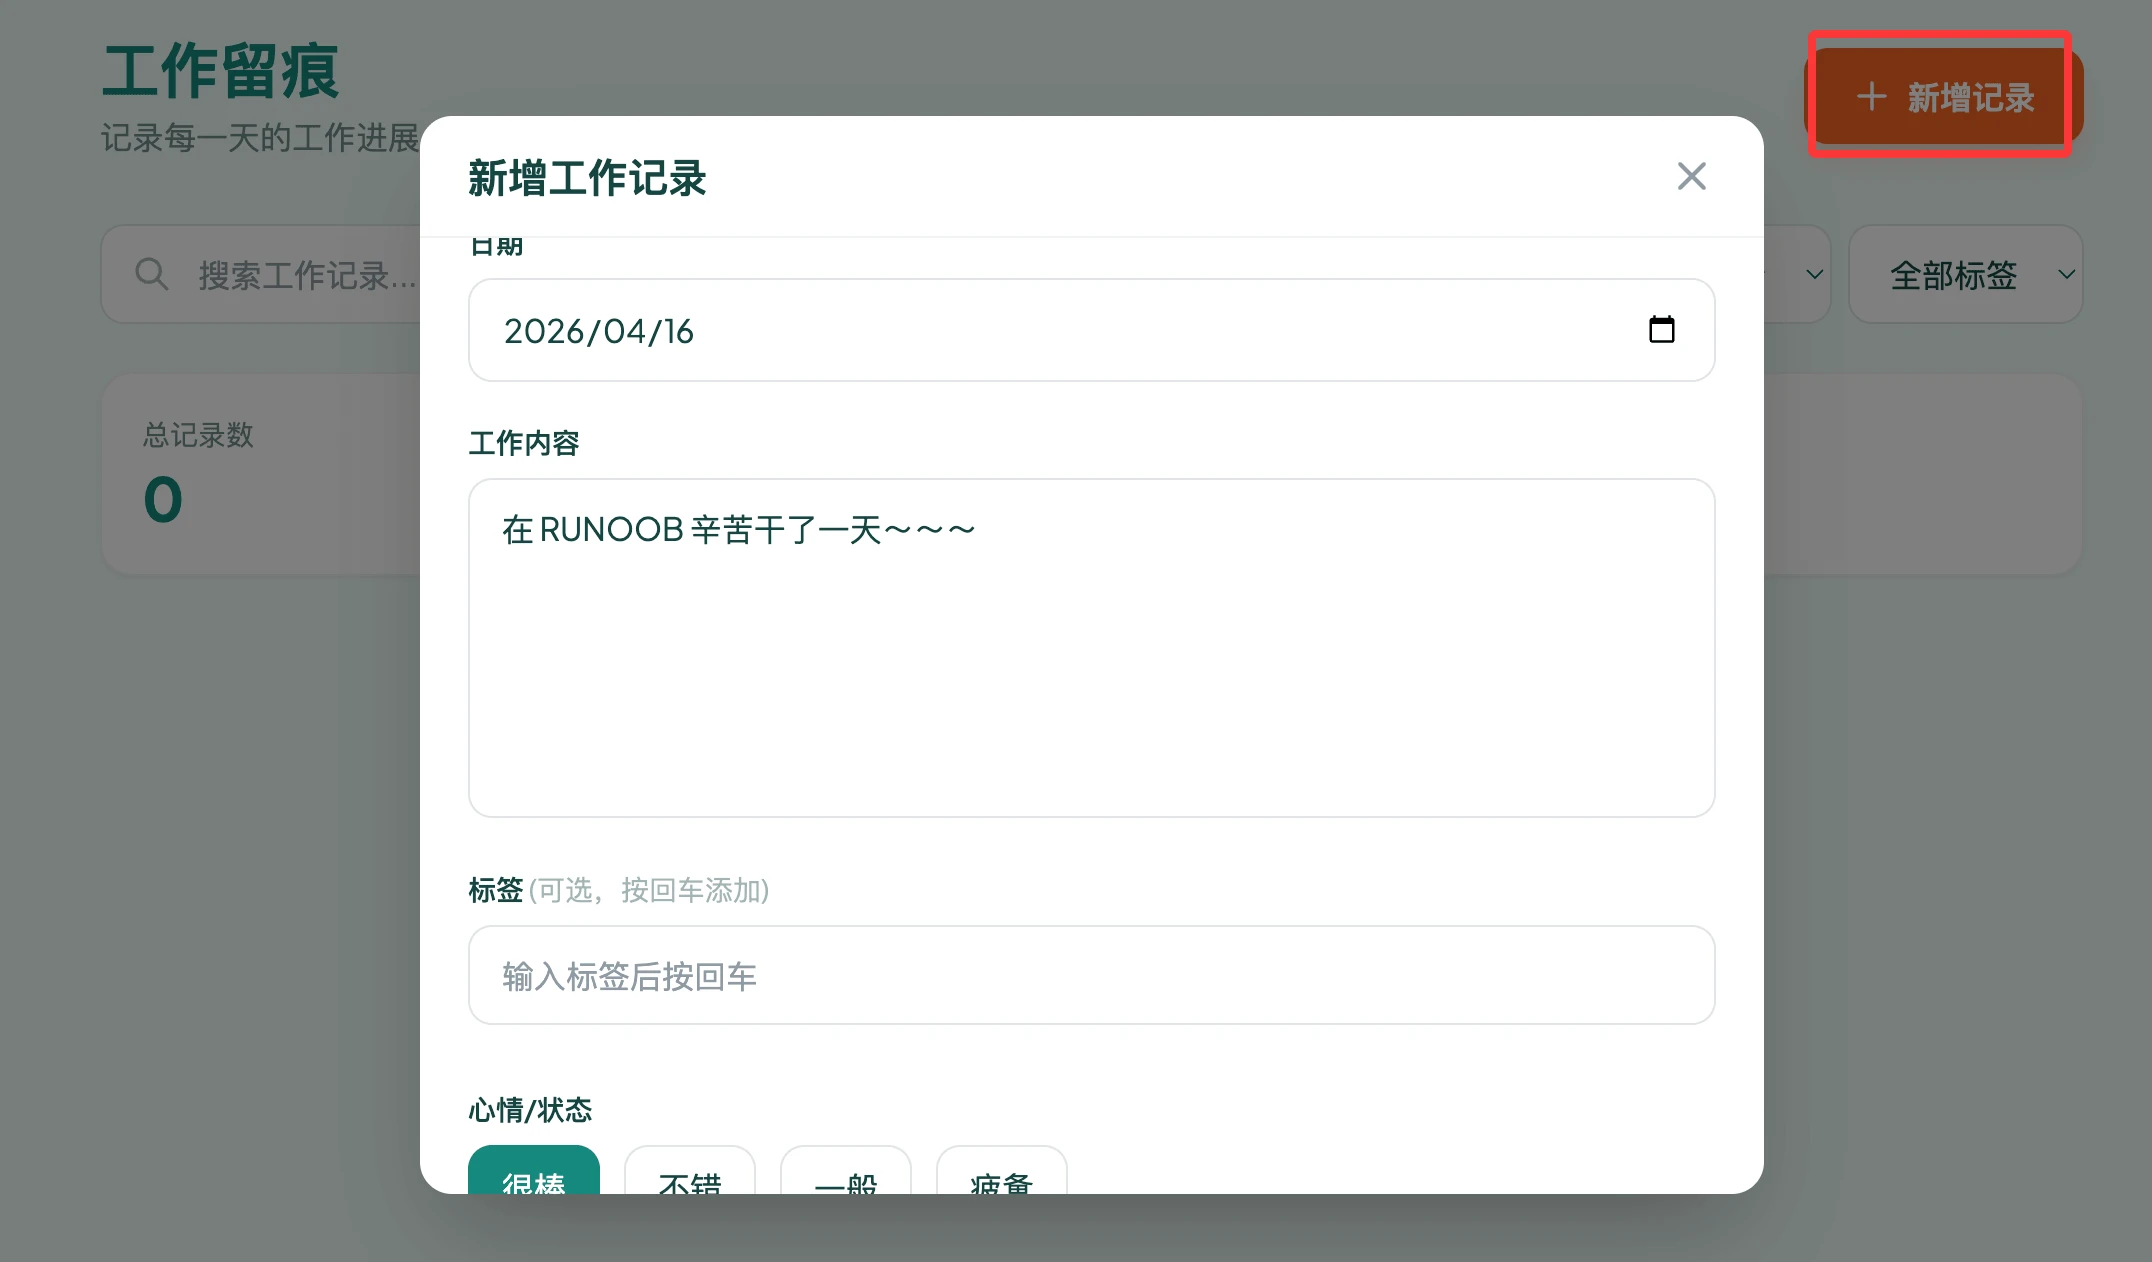Viewport: 2152px width, 1262px height.
Task: Close the 新增工作记录 dialog
Action: [x=1691, y=176]
